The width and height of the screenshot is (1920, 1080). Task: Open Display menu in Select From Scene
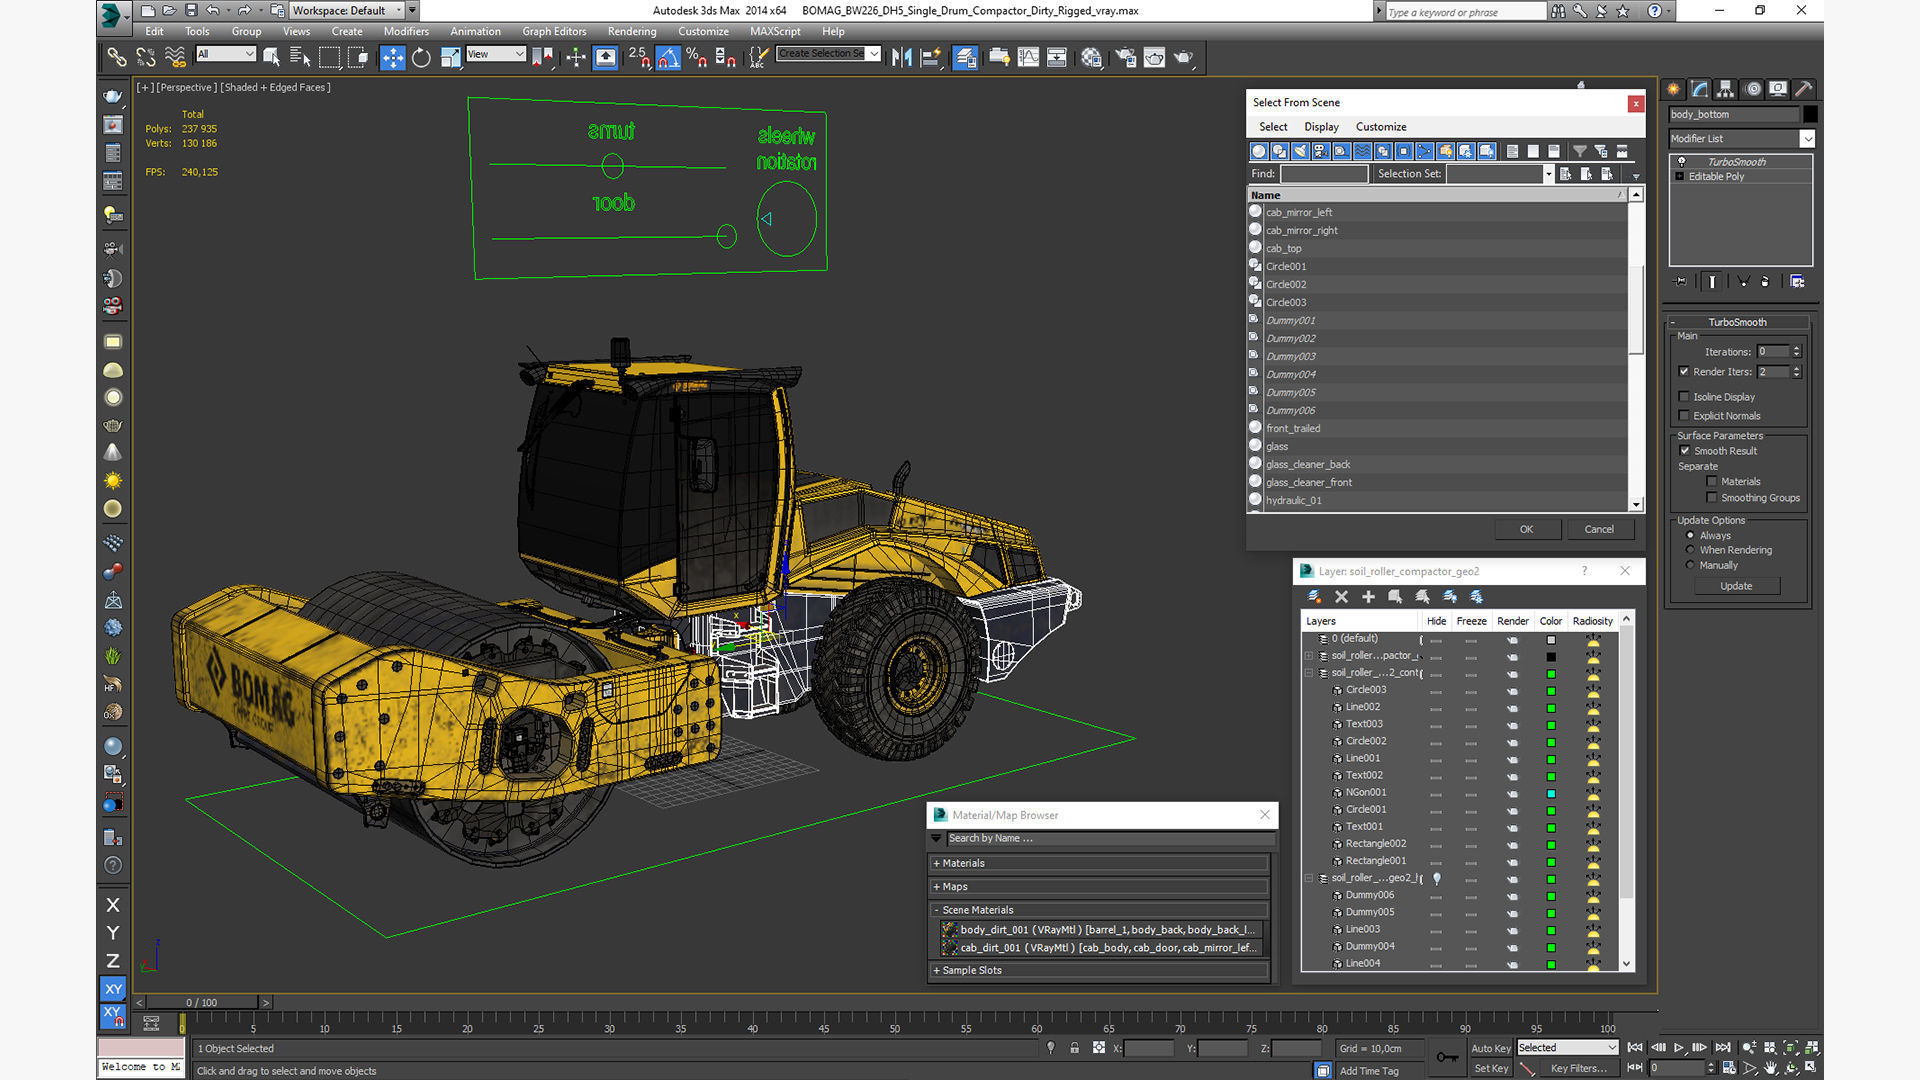(x=1321, y=127)
